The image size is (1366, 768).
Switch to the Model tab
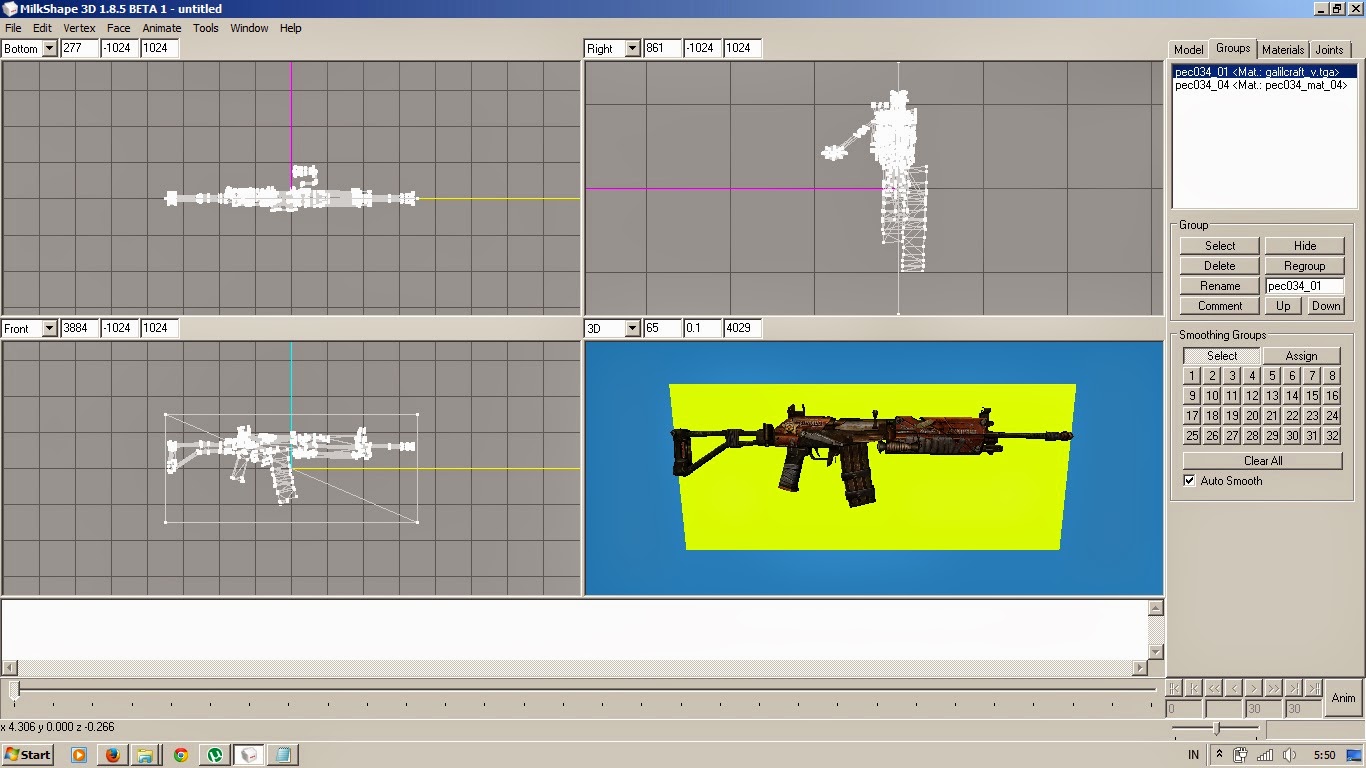pos(1188,50)
